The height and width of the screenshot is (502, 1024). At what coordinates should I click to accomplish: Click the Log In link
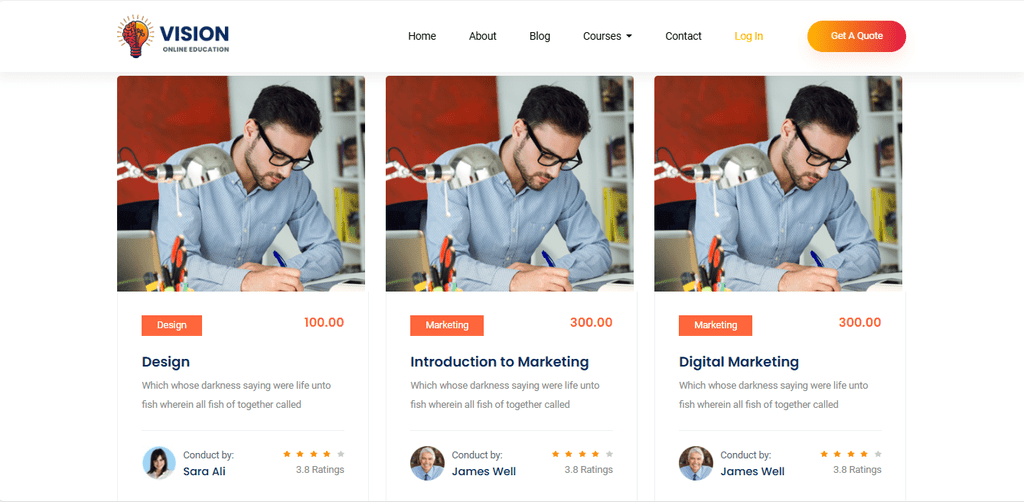click(x=748, y=37)
